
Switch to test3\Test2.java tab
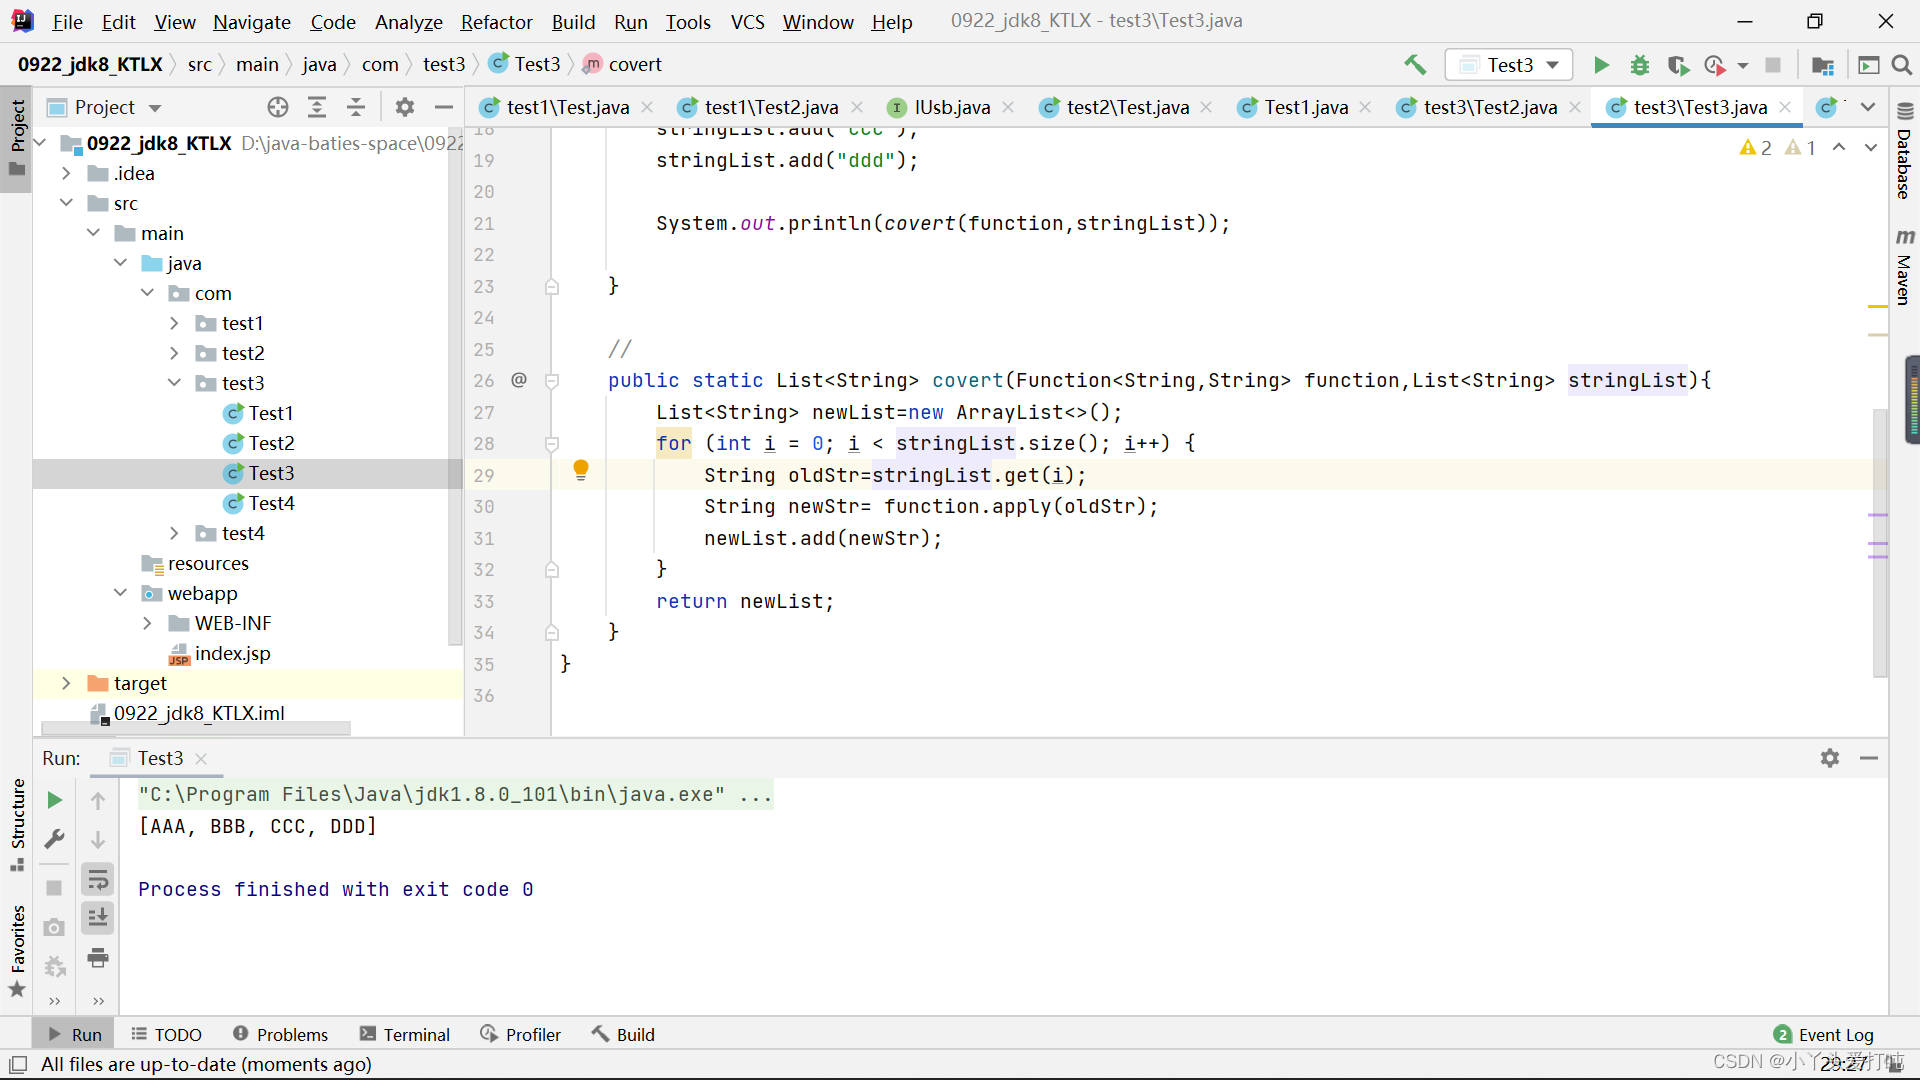1490,107
